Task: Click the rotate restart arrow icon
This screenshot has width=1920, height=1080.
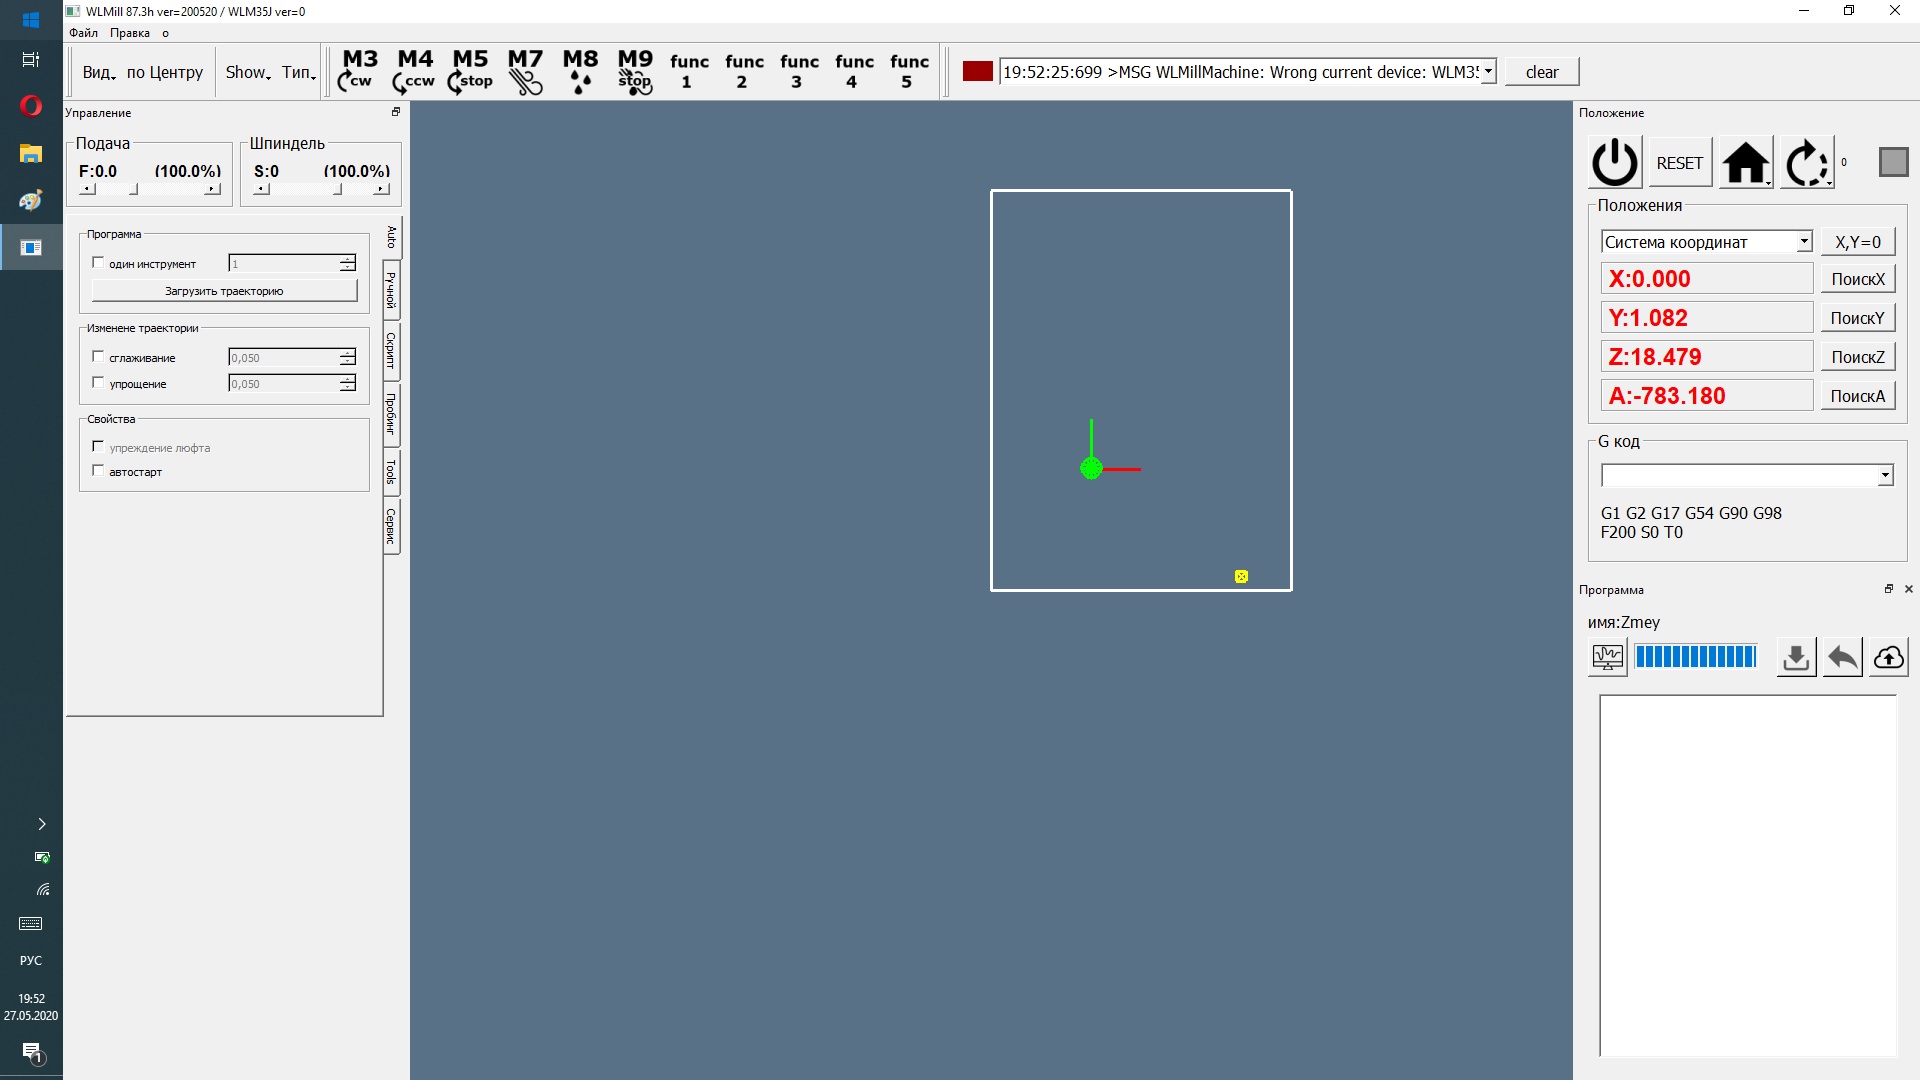Action: point(1806,163)
